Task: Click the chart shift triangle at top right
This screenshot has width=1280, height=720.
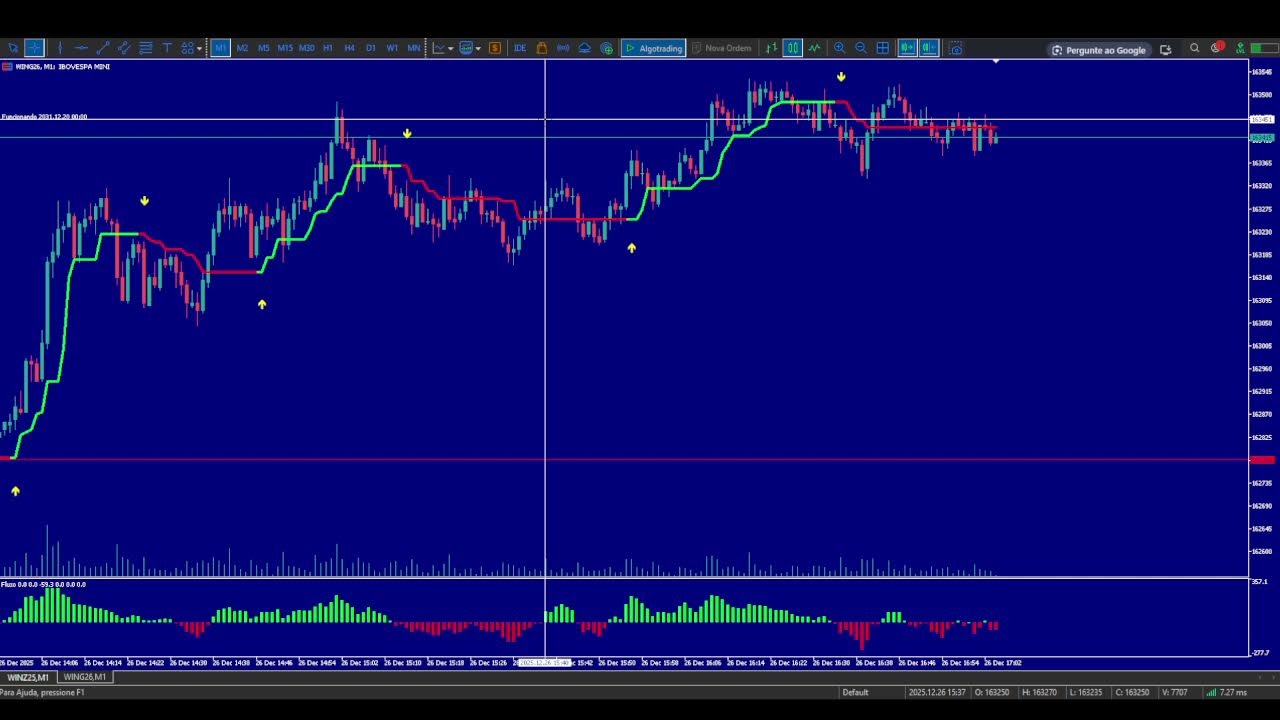Action: (x=995, y=62)
